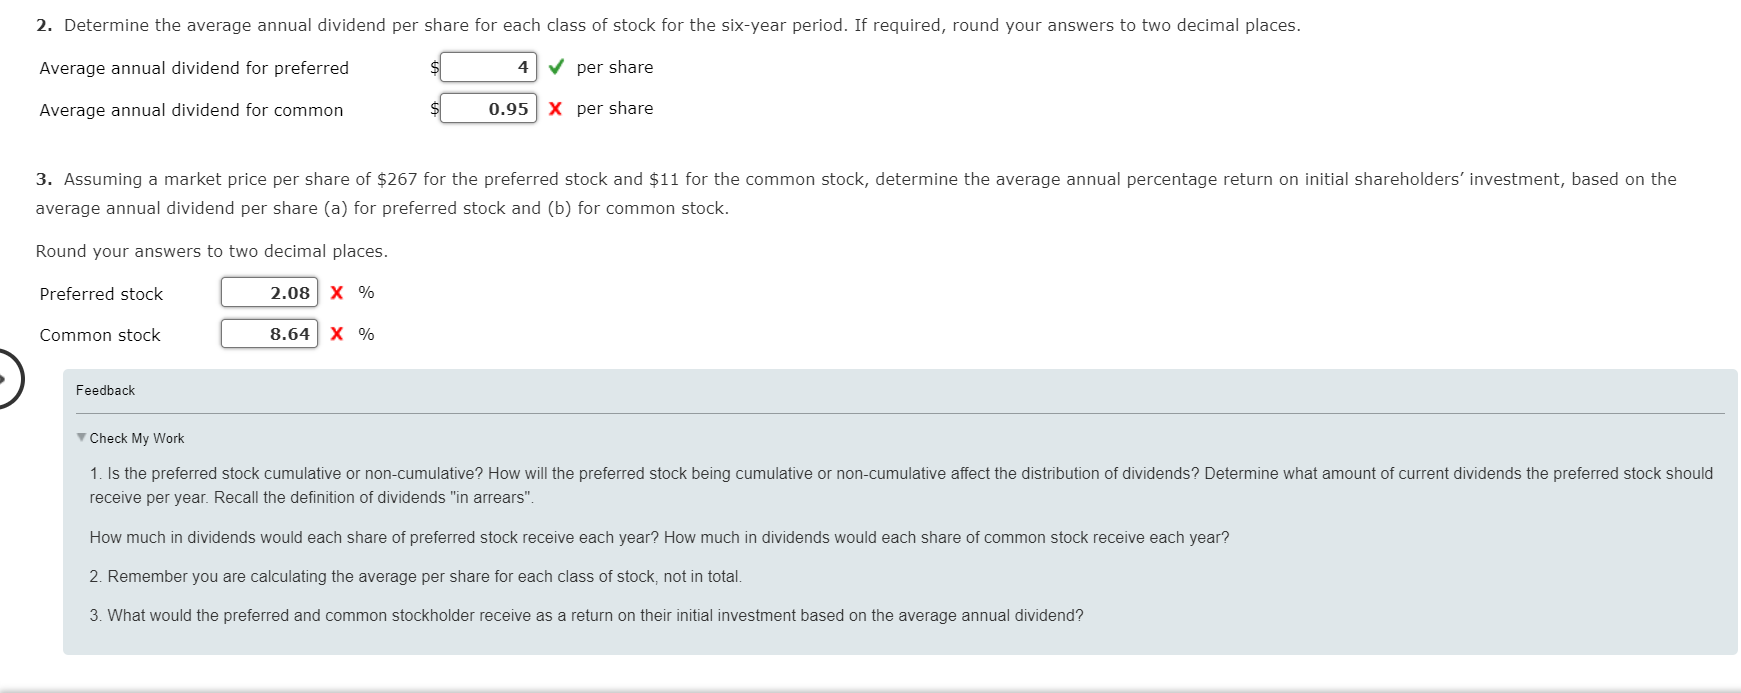Image resolution: width=1741 pixels, height=693 pixels.
Task: Click the percent sign after Preferred stock entry
Action: pos(366,292)
